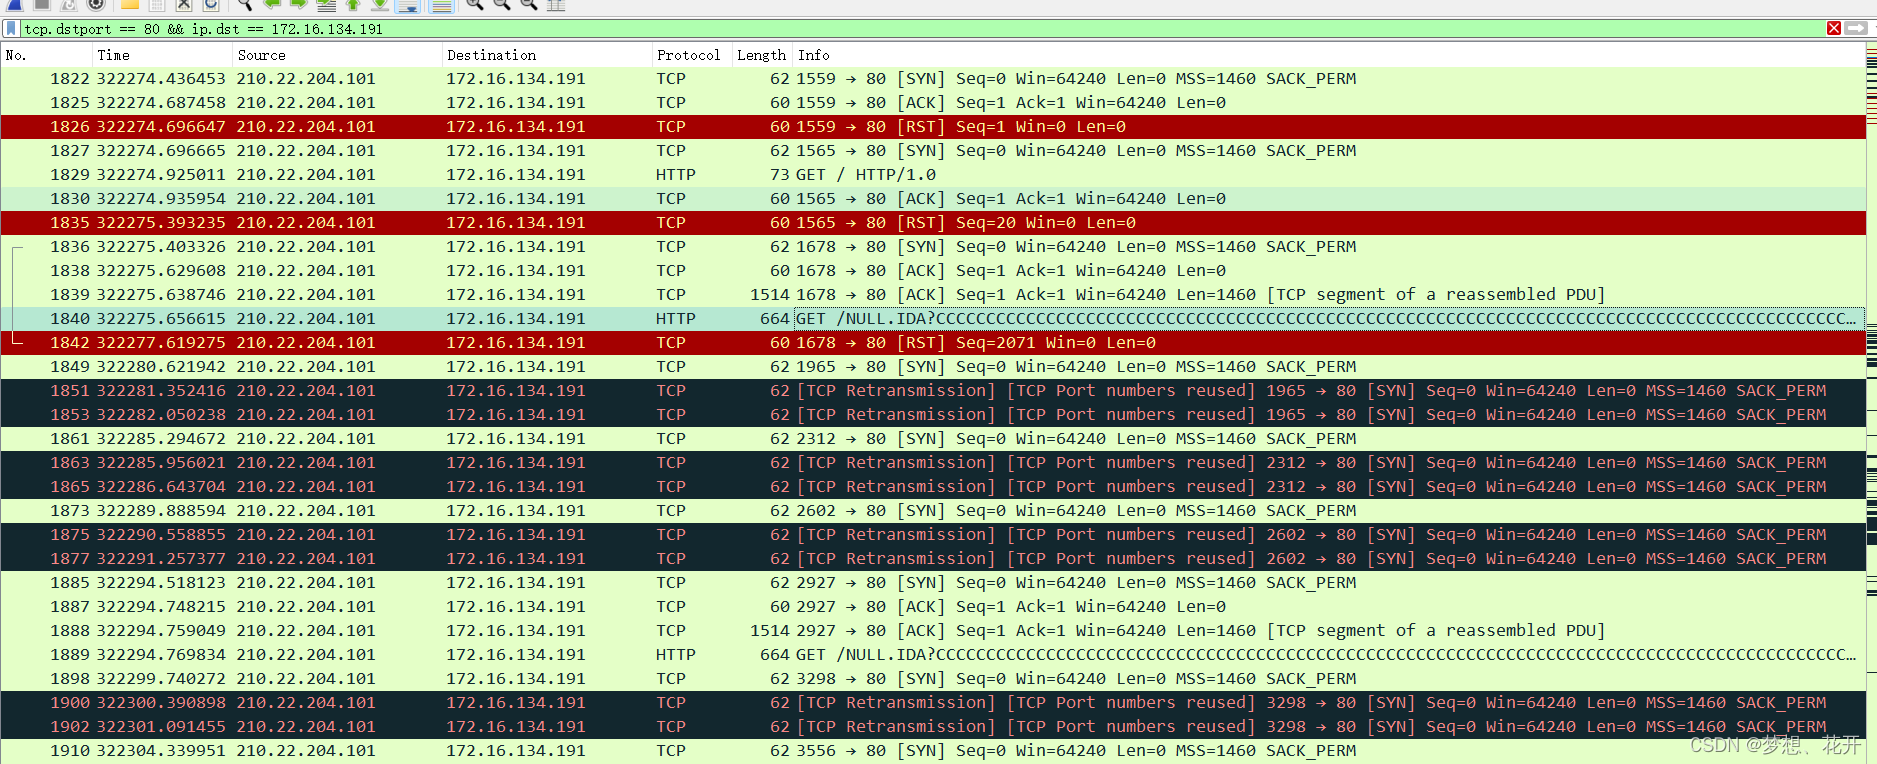Screen dimensions: 1877x764
Task: Click the find packet magnifier icon
Action: coord(245,5)
